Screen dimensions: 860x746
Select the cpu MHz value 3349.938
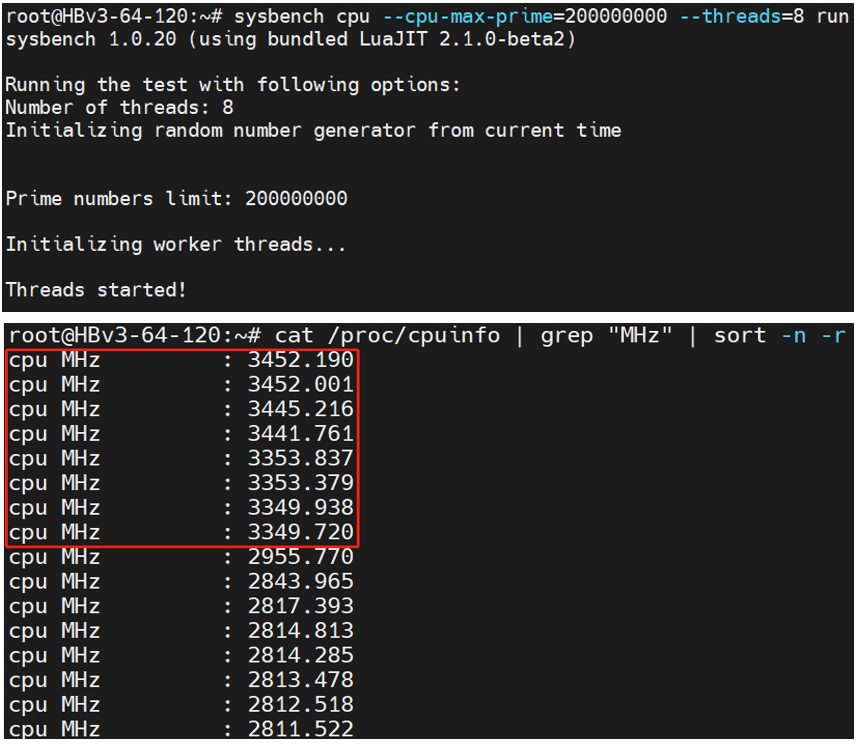coord(301,508)
